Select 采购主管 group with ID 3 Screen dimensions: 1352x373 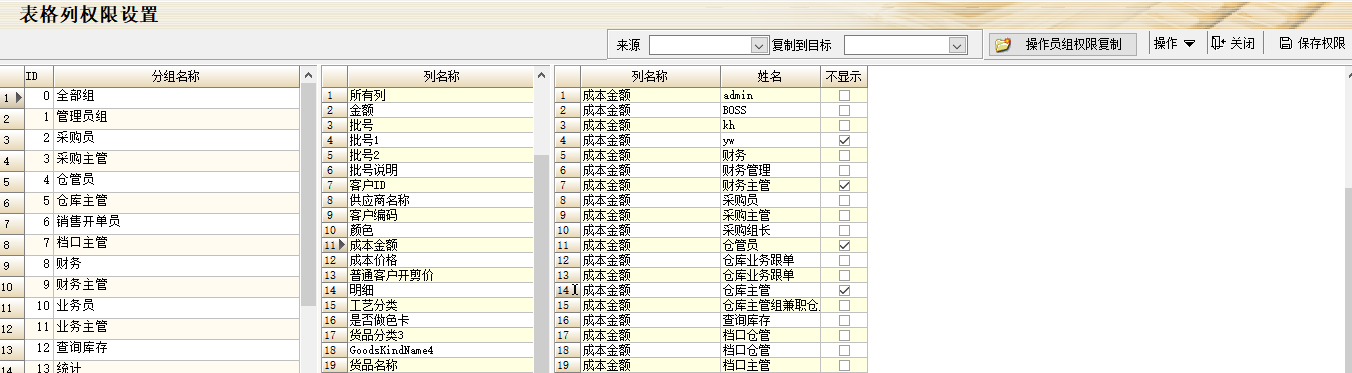coord(176,159)
